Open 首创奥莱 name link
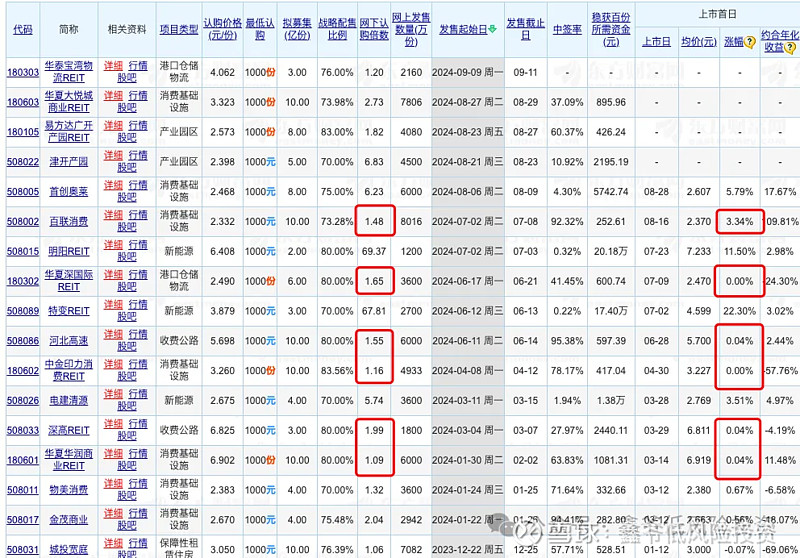800x558 pixels. [69, 192]
